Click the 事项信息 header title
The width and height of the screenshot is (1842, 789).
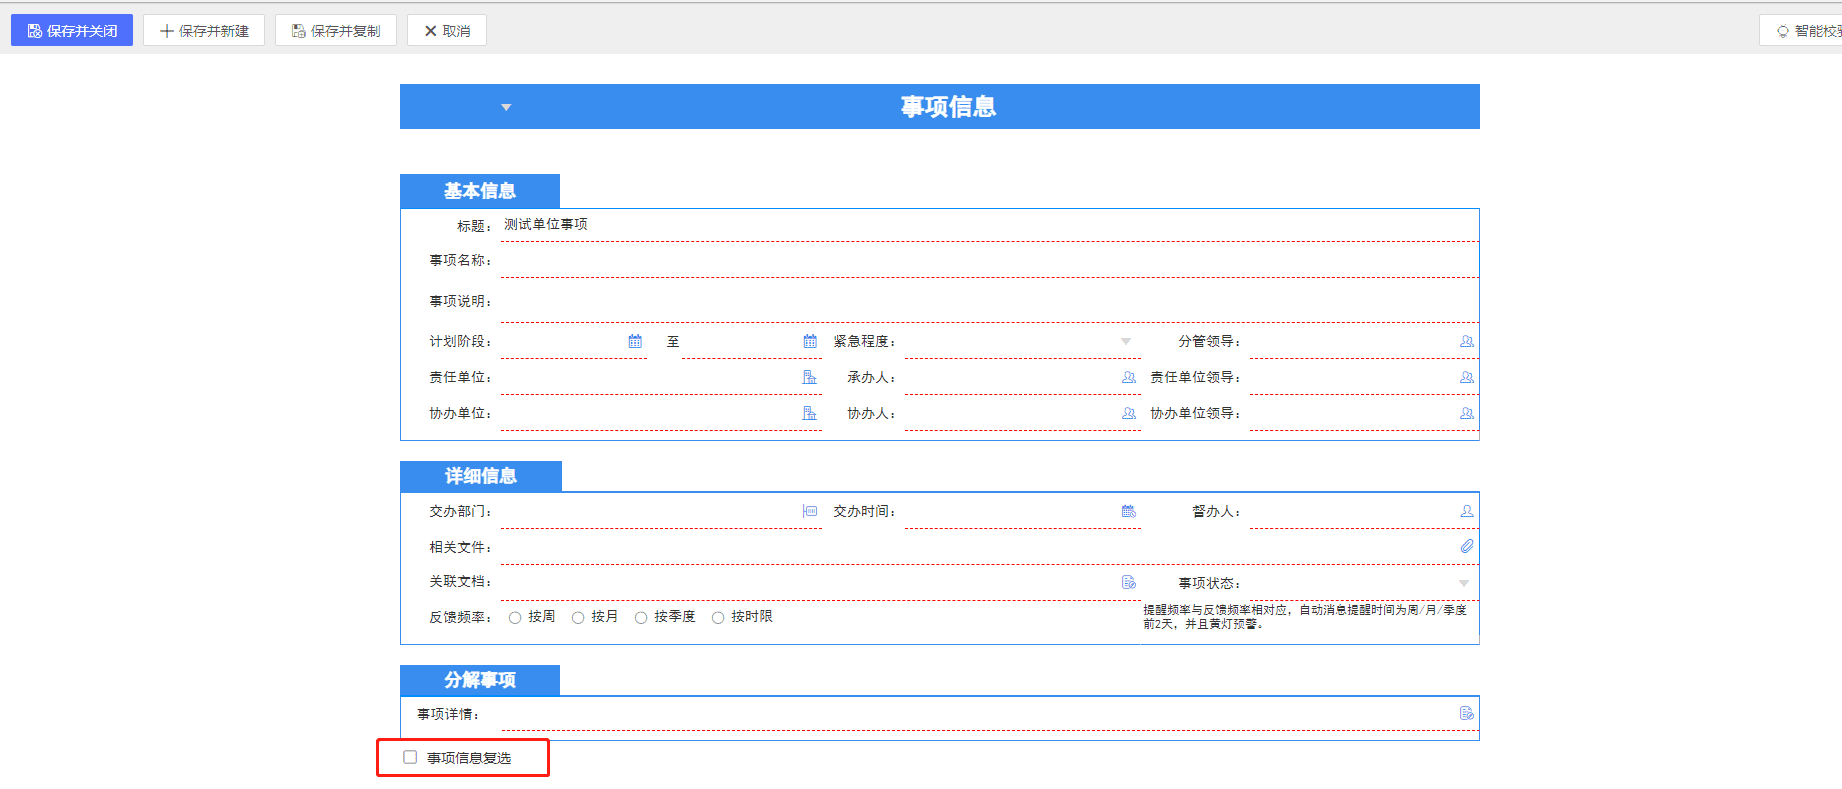(948, 107)
